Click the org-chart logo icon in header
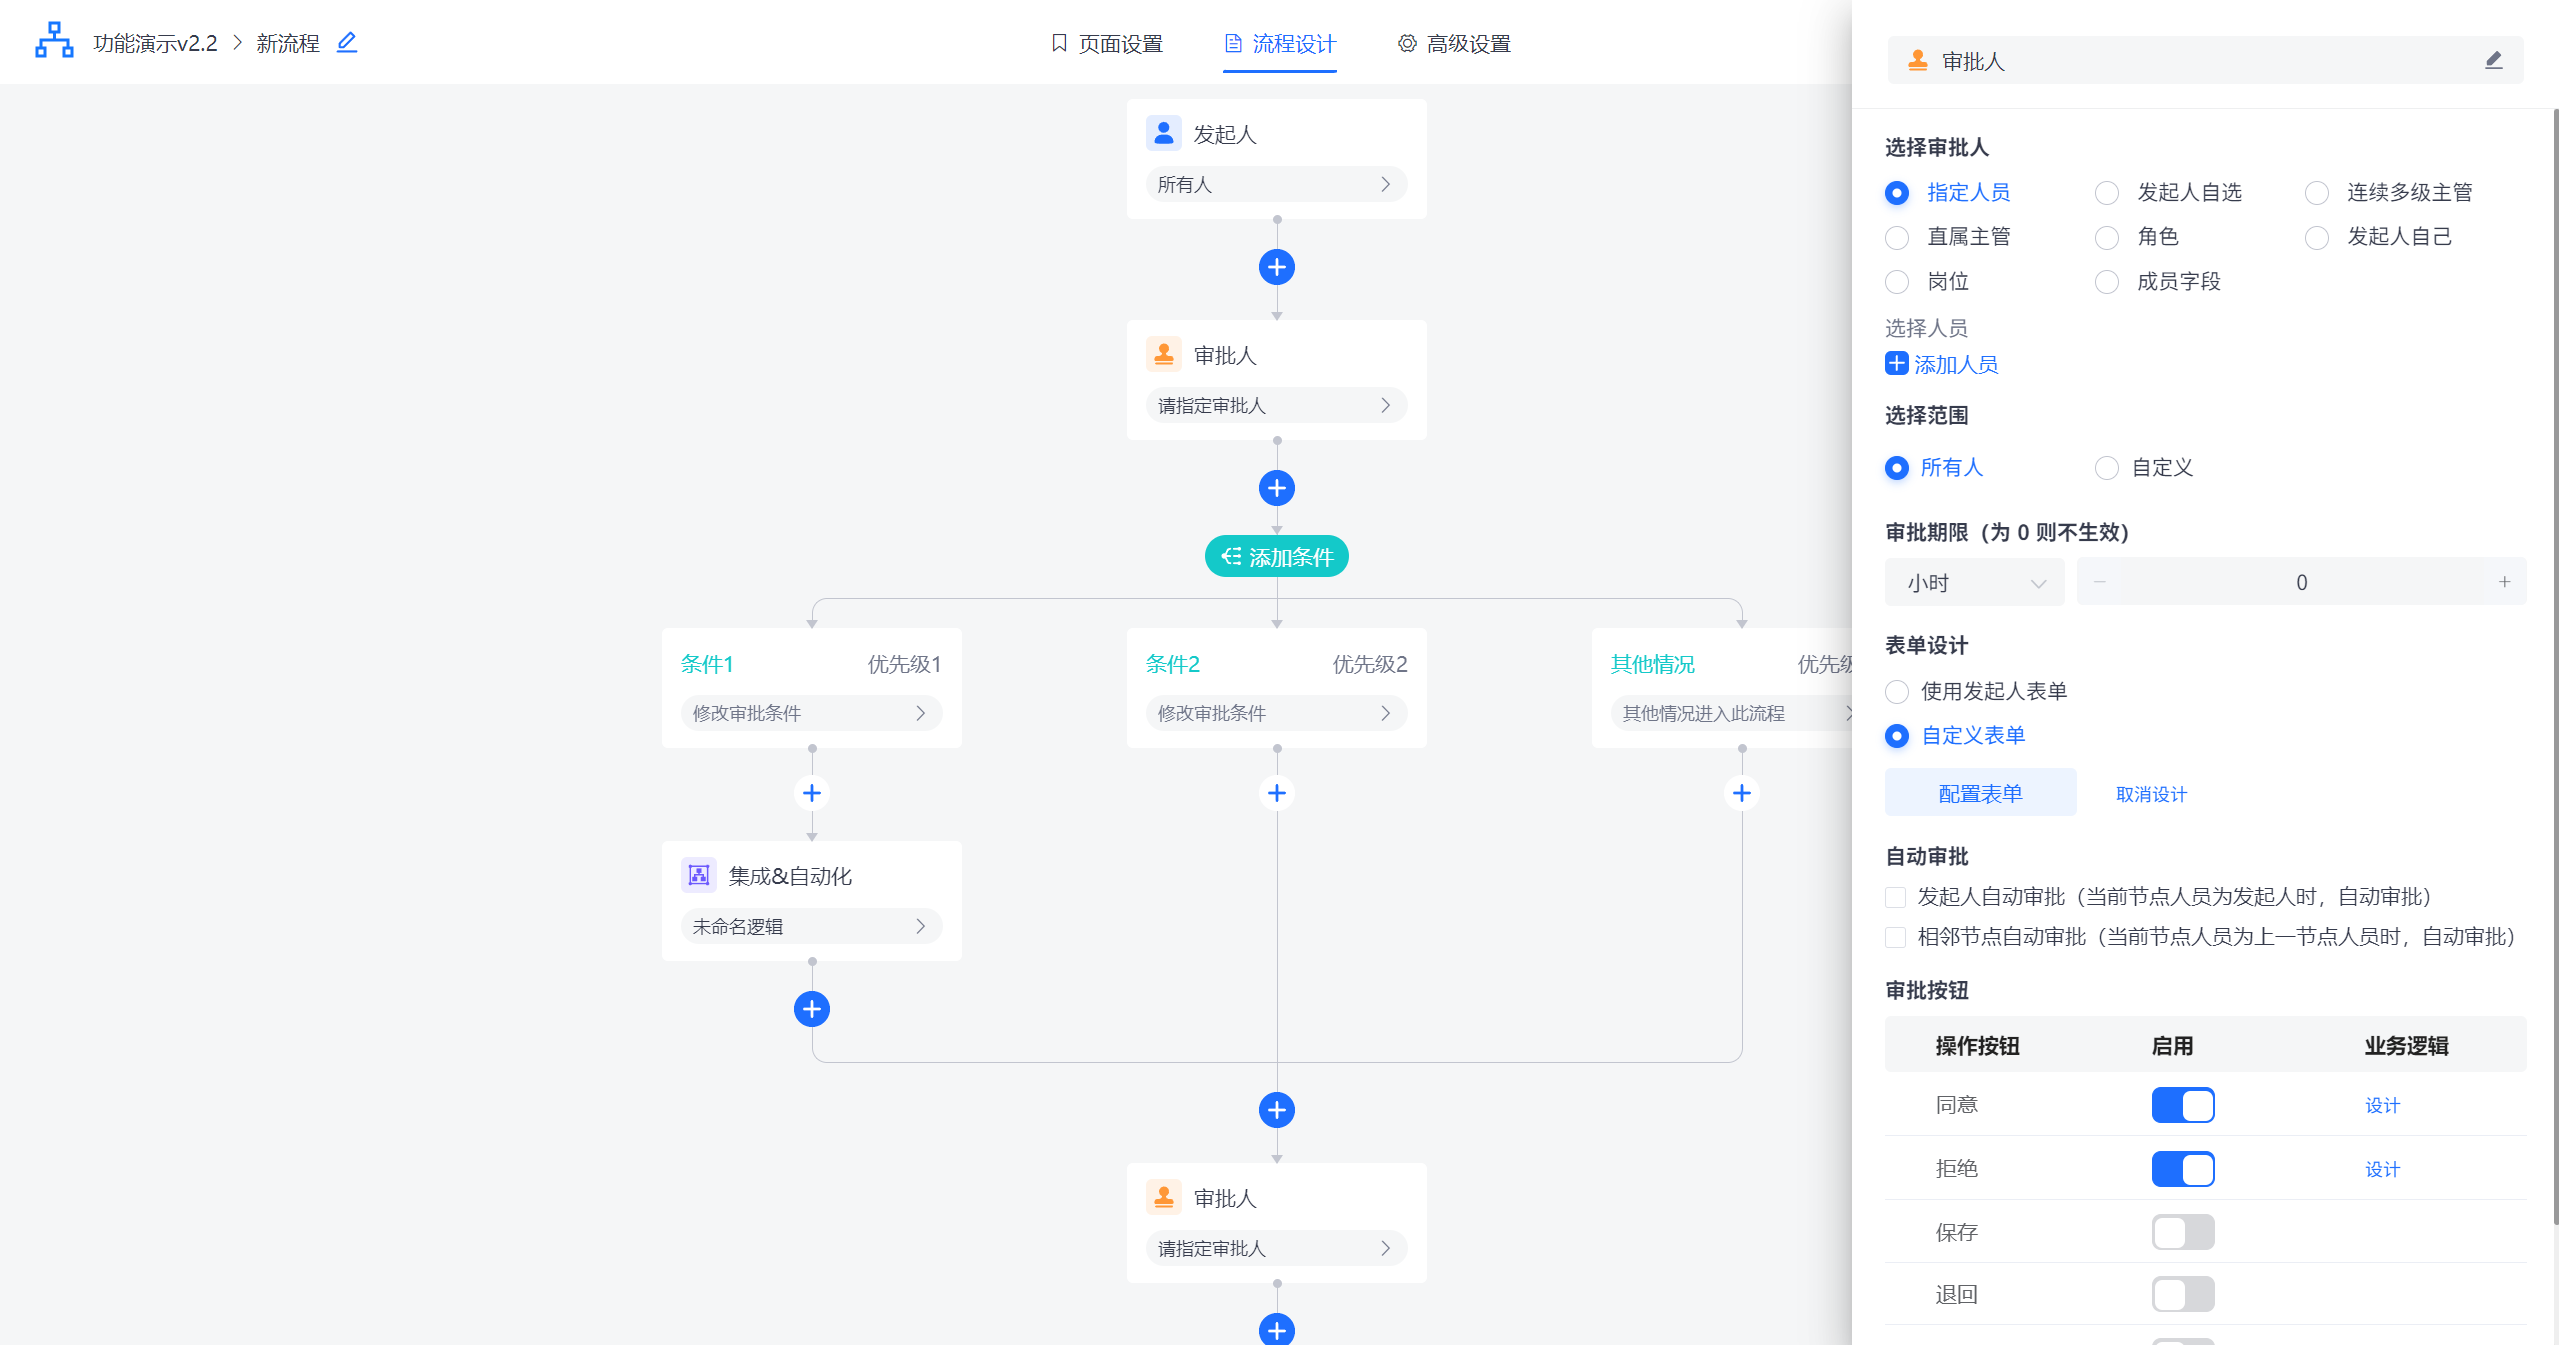2559x1345 pixels. (54, 41)
